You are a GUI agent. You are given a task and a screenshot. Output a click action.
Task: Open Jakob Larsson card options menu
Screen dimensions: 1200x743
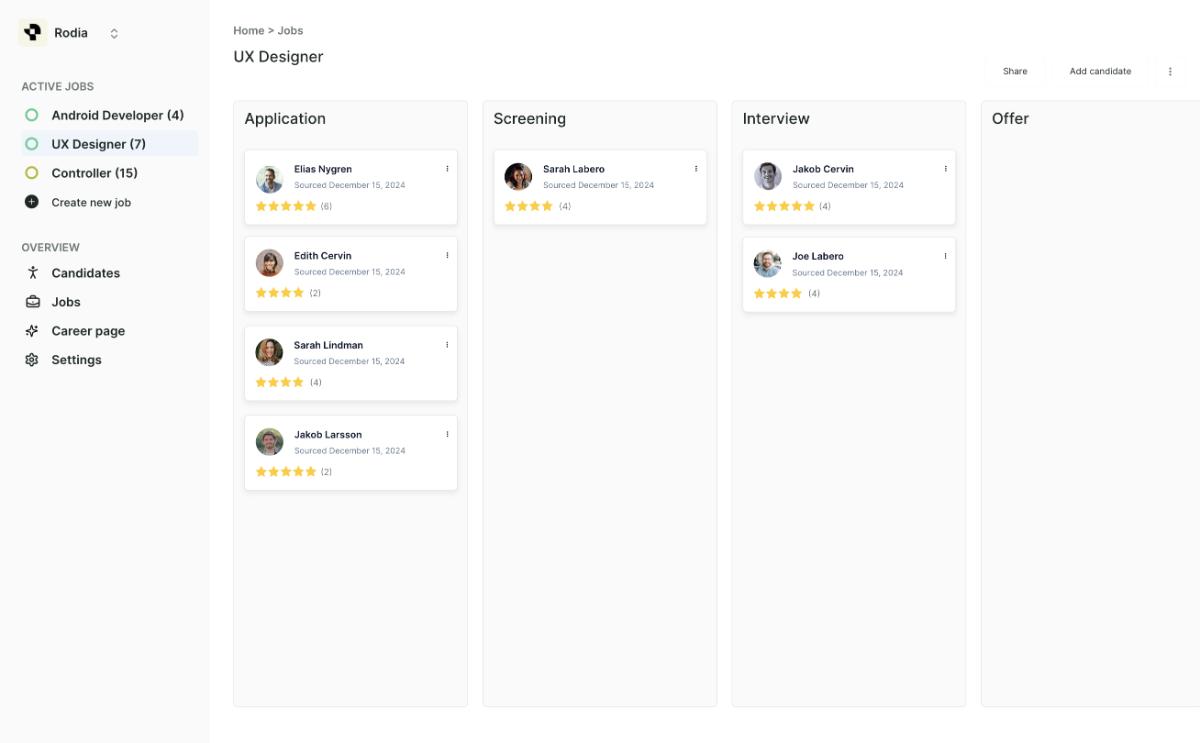[447, 434]
